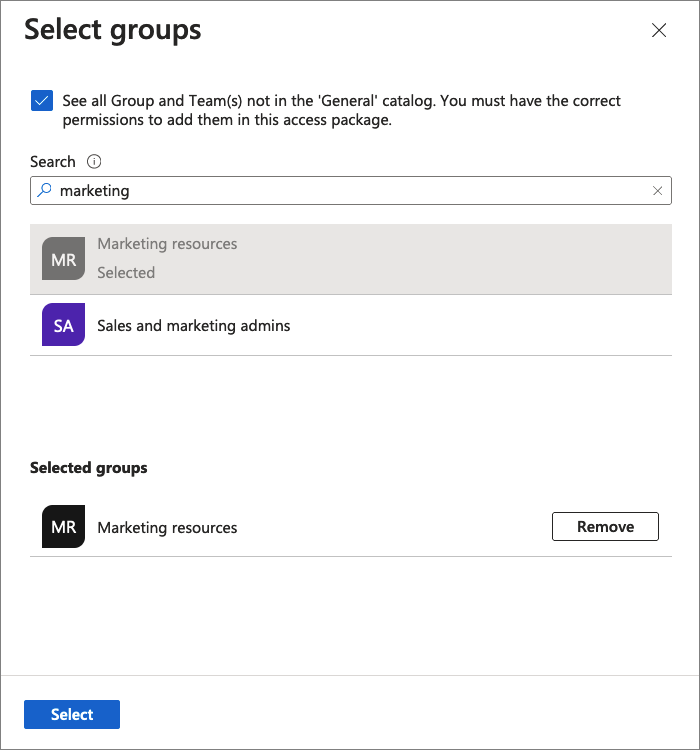Click the 'Selected groups' heading
This screenshot has height=750, width=700.
tap(89, 468)
